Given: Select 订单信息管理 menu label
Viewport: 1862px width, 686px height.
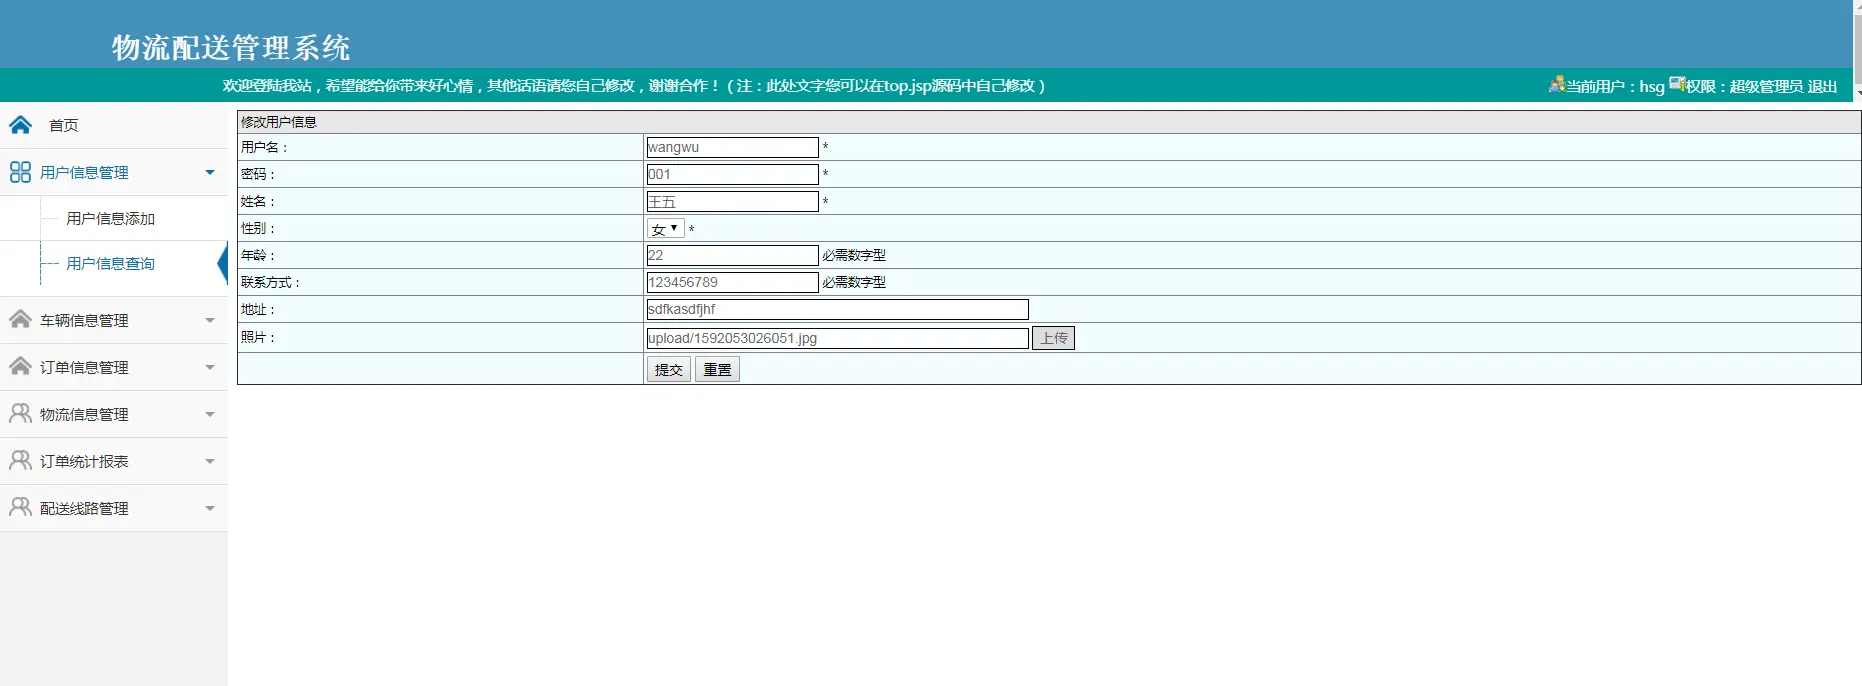Looking at the screenshot, I should [x=84, y=367].
